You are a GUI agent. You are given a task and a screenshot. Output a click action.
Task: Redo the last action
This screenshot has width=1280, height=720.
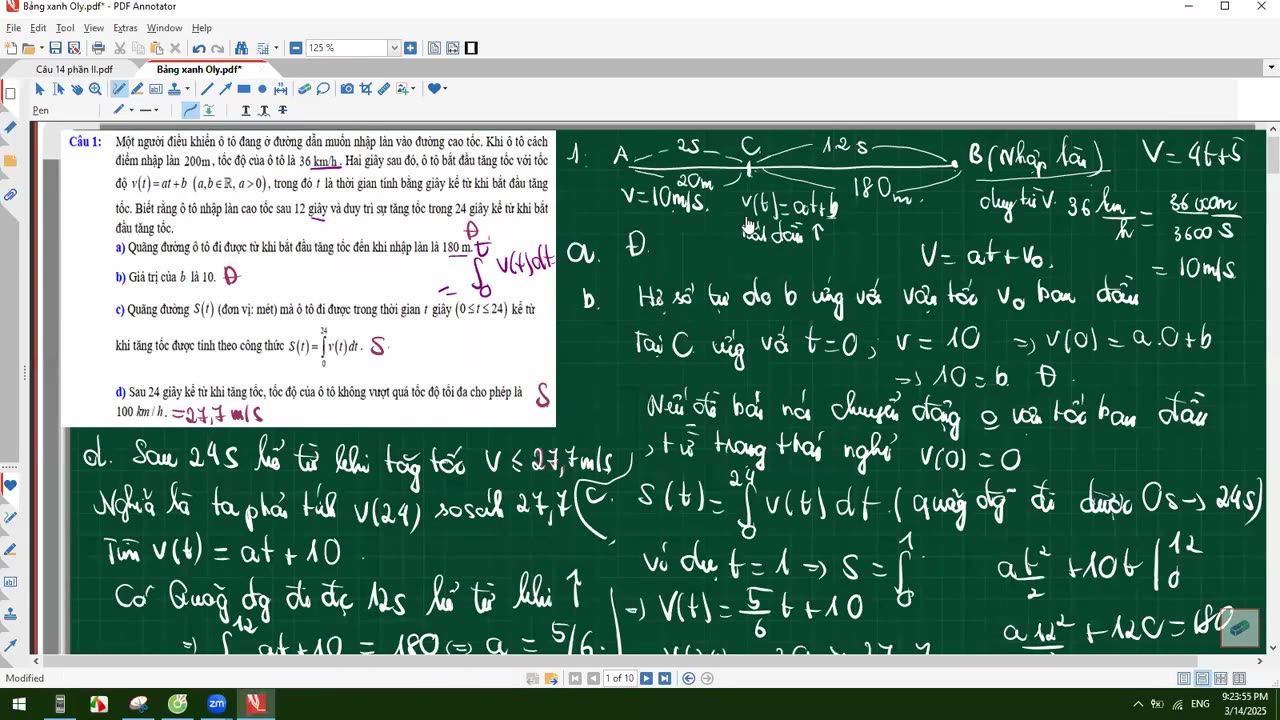coord(217,48)
